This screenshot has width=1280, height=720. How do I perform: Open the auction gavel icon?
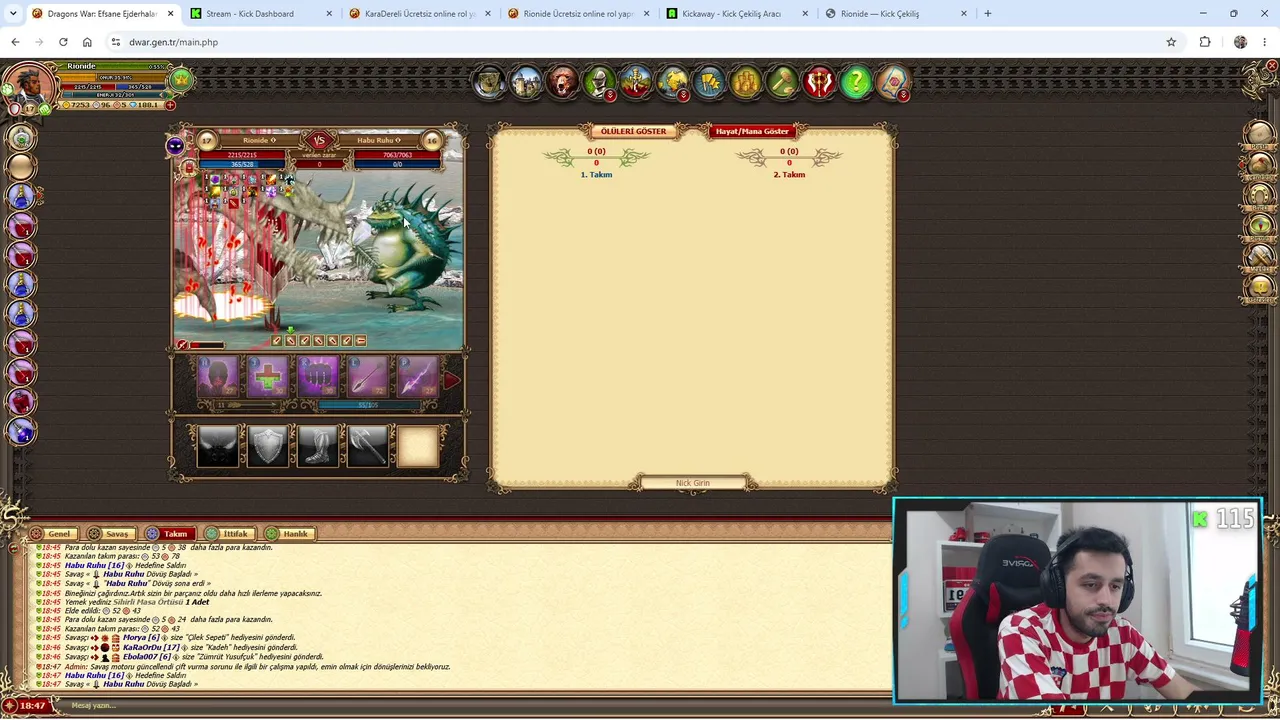pyautogui.click(x=783, y=82)
